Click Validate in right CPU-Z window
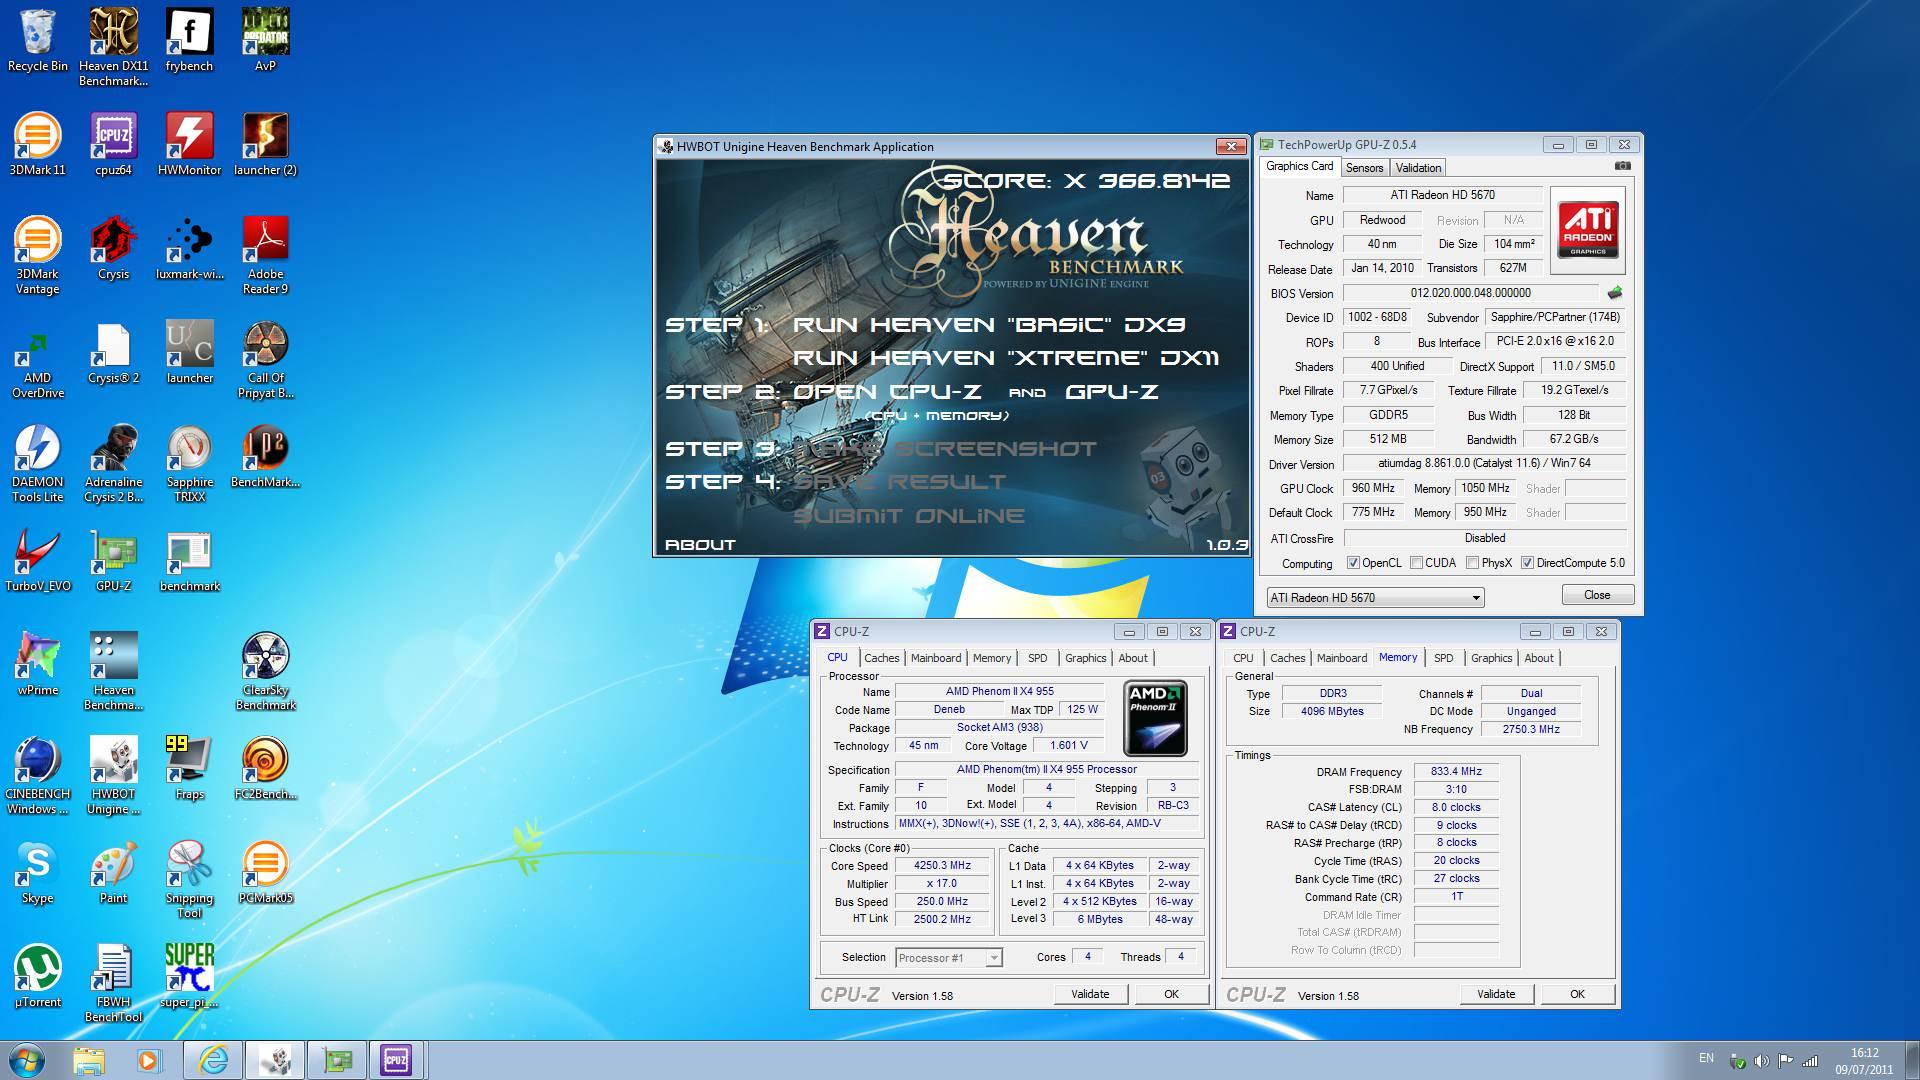Image resolution: width=1920 pixels, height=1080 pixels. point(1496,994)
